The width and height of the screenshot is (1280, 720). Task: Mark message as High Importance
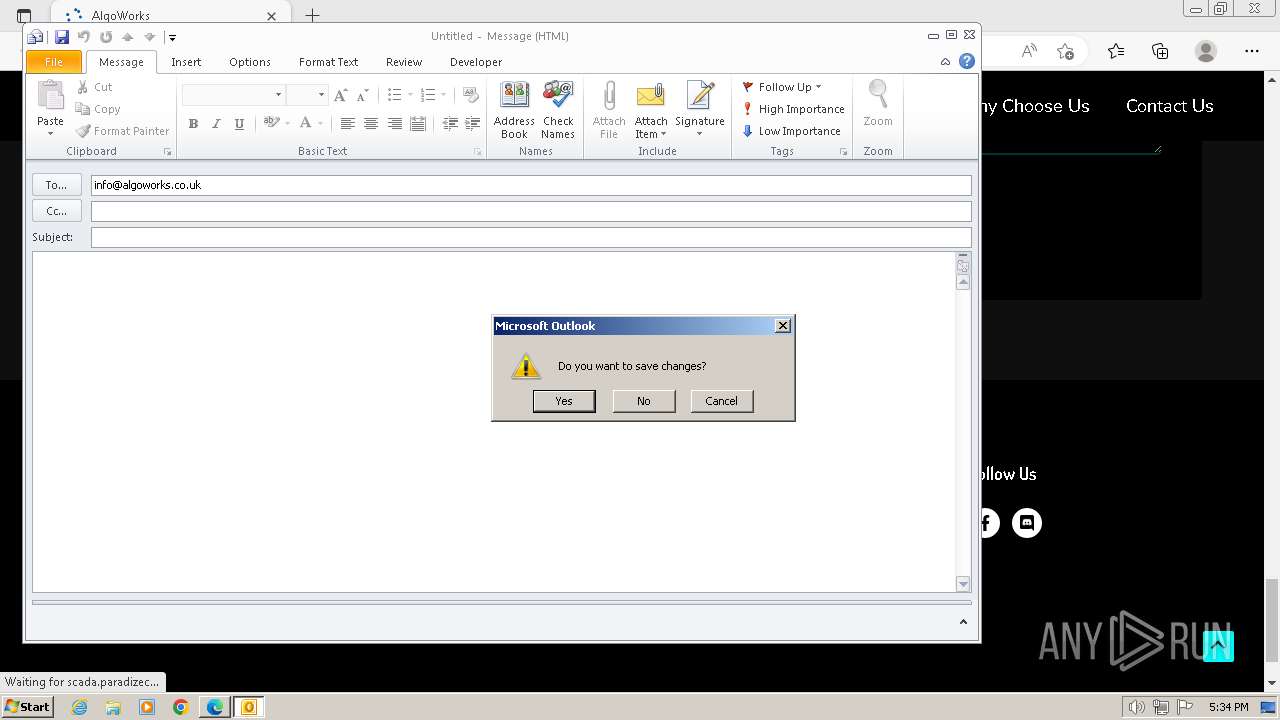pyautogui.click(x=793, y=109)
